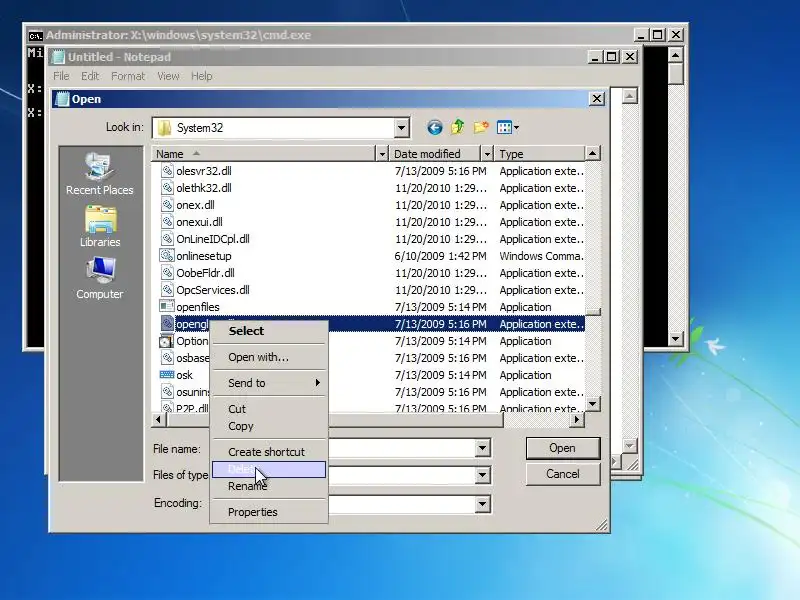Click the file list scroll down arrow
Viewport: 800px width, 600px height.
pyautogui.click(x=592, y=404)
